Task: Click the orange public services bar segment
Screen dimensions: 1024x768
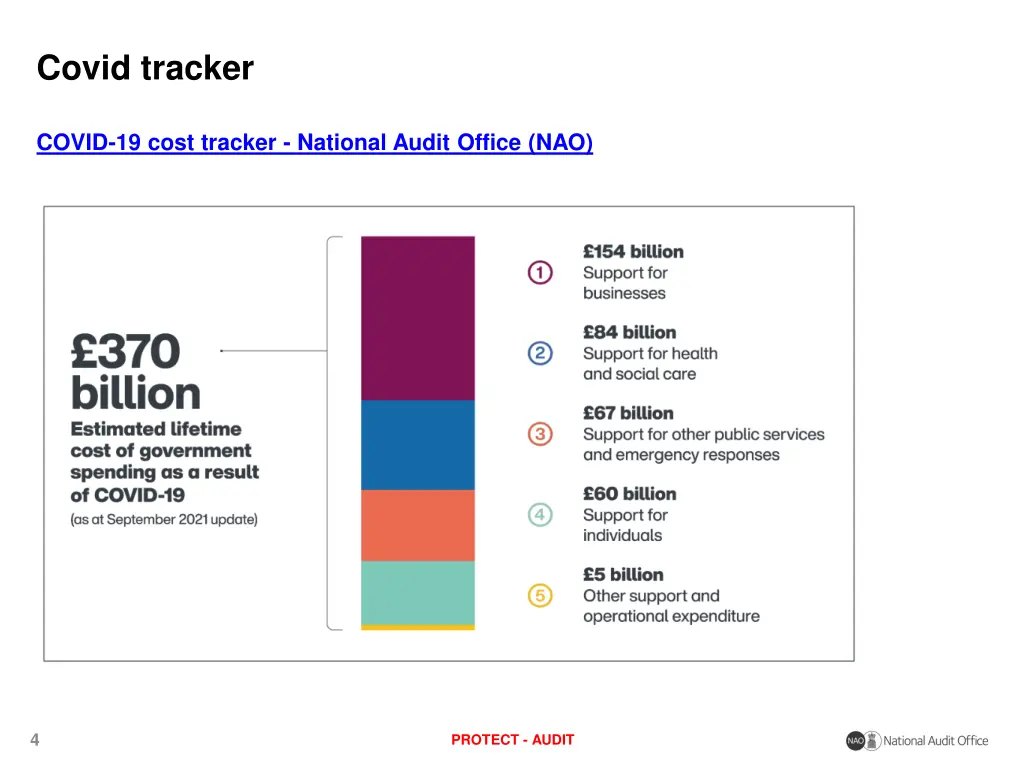Action: click(x=417, y=525)
